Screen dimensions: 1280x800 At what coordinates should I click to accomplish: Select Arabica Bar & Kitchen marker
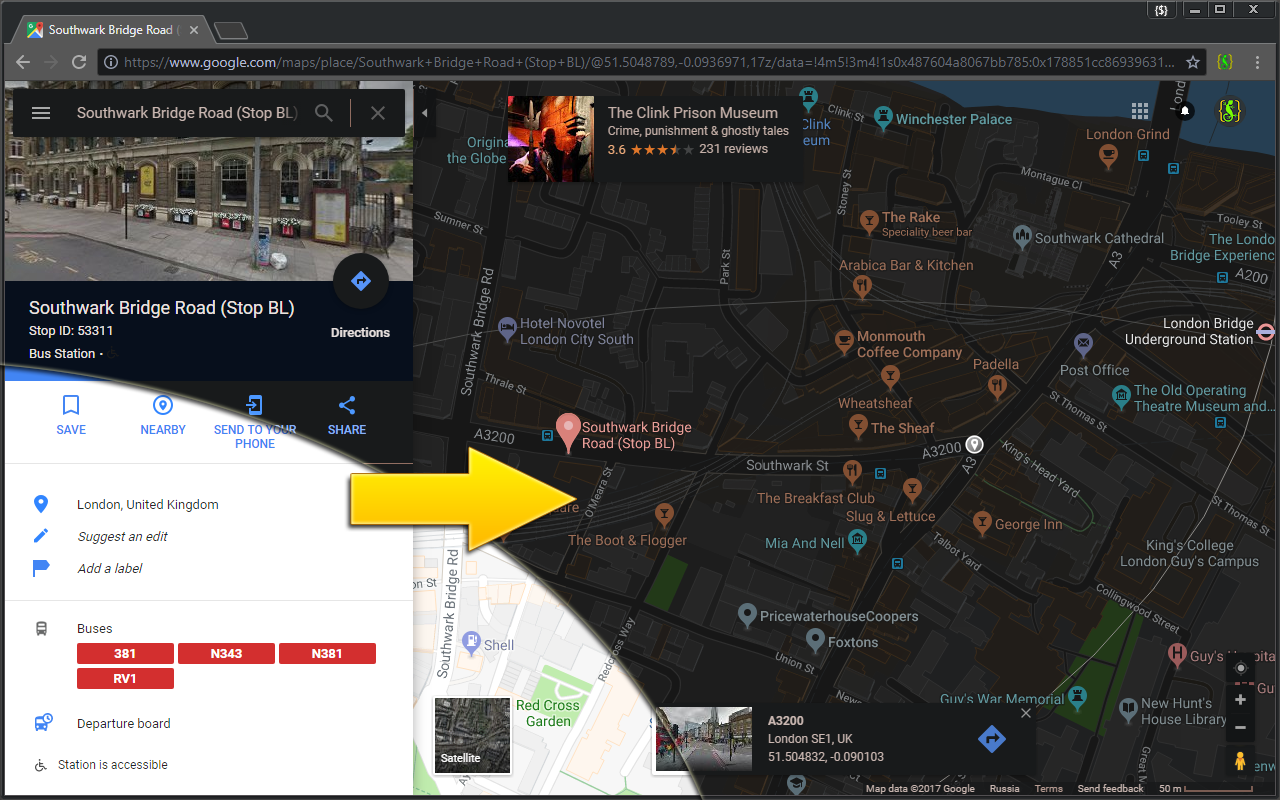tap(862, 287)
